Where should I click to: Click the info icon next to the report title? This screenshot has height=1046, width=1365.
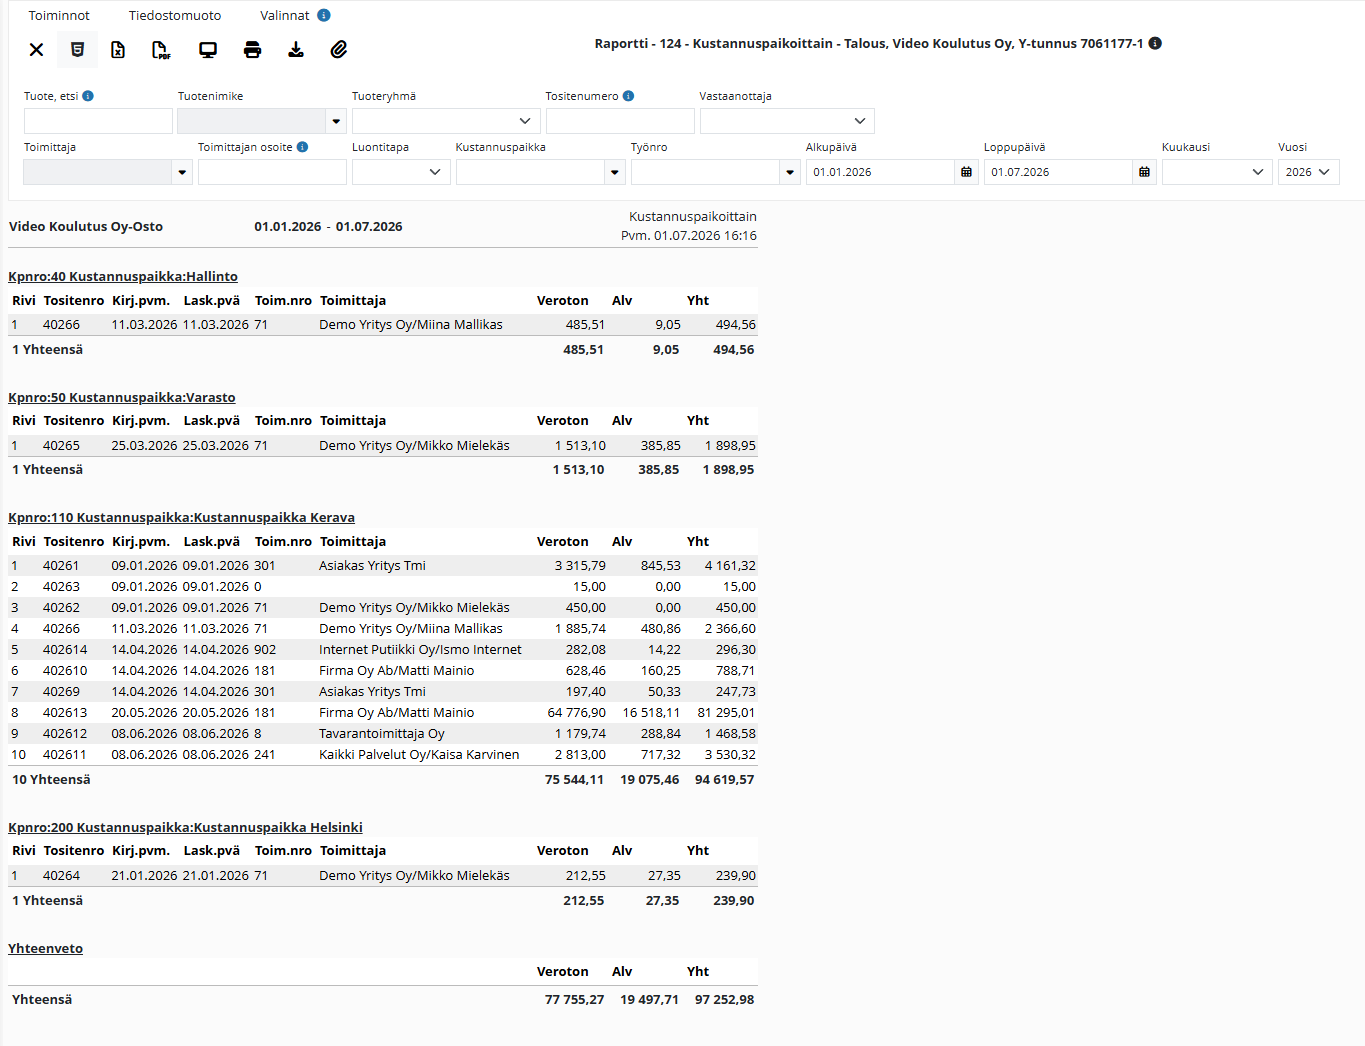coord(1155,43)
